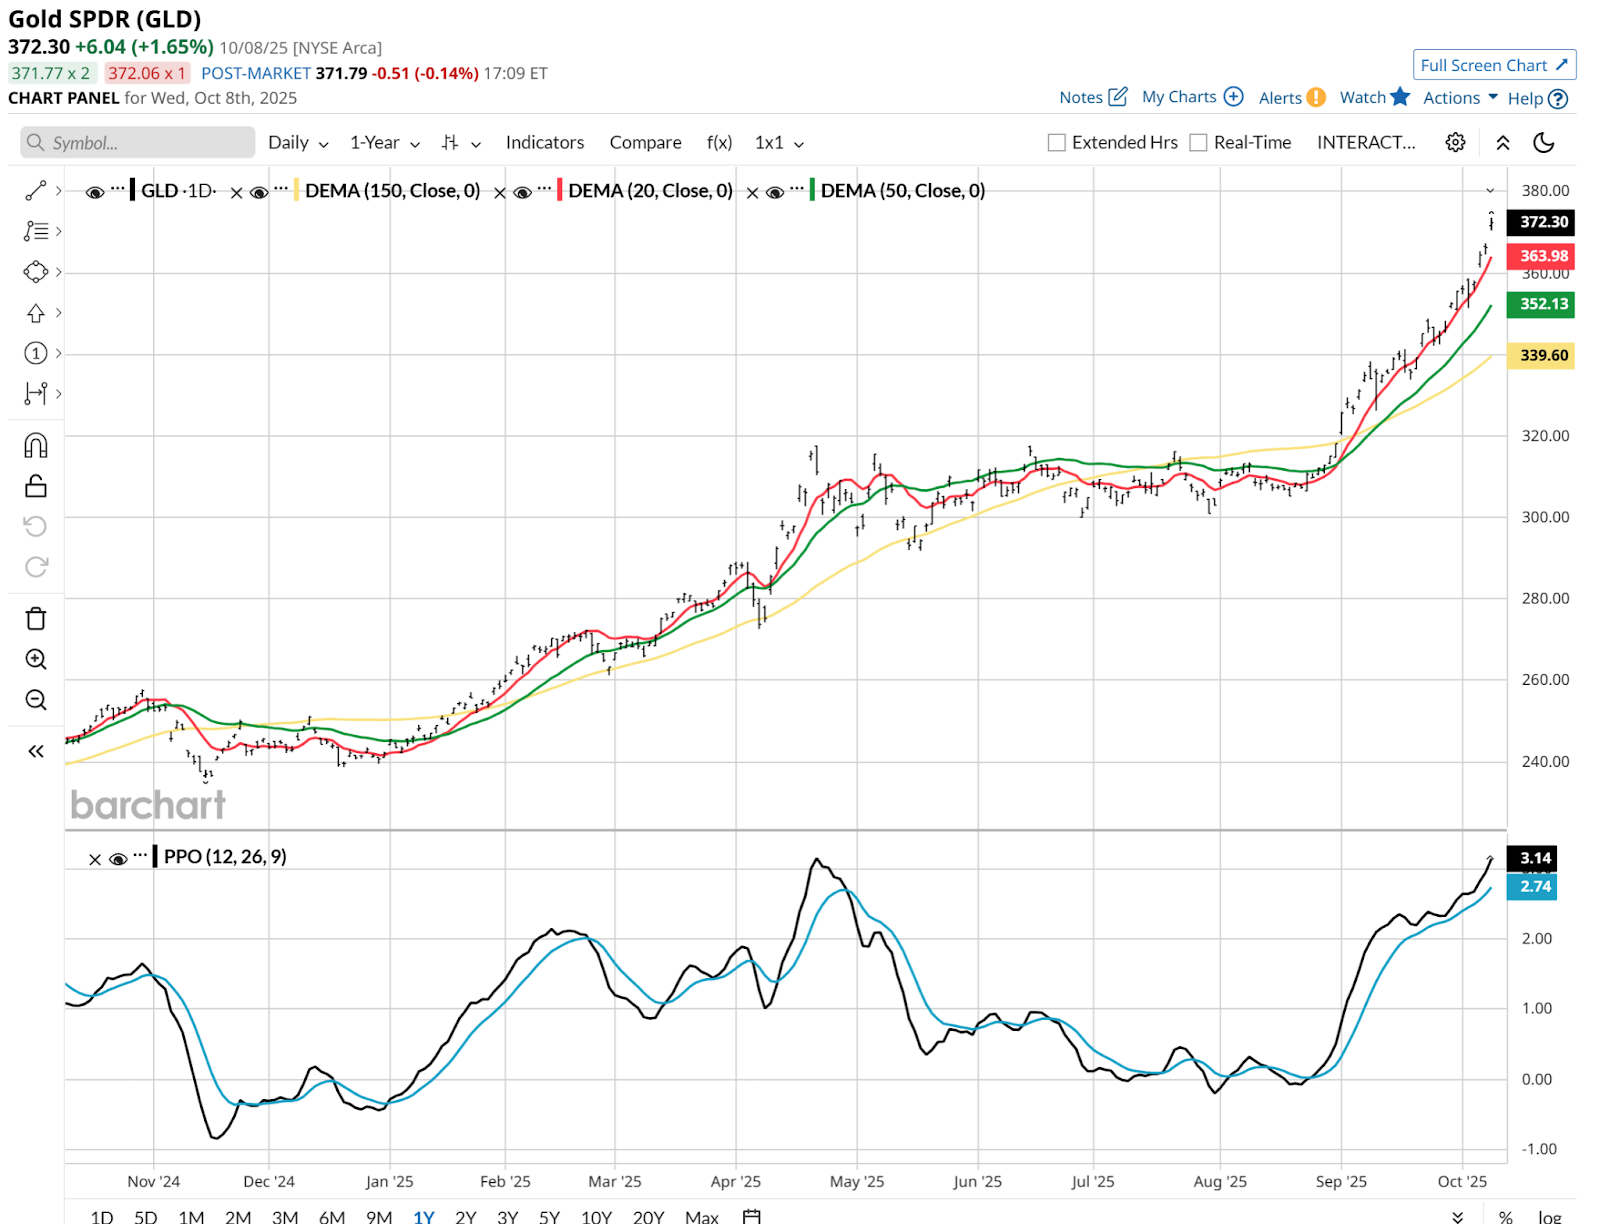This screenshot has height=1224, width=1600.
Task: Open the Indicators menu
Action: [x=545, y=142]
